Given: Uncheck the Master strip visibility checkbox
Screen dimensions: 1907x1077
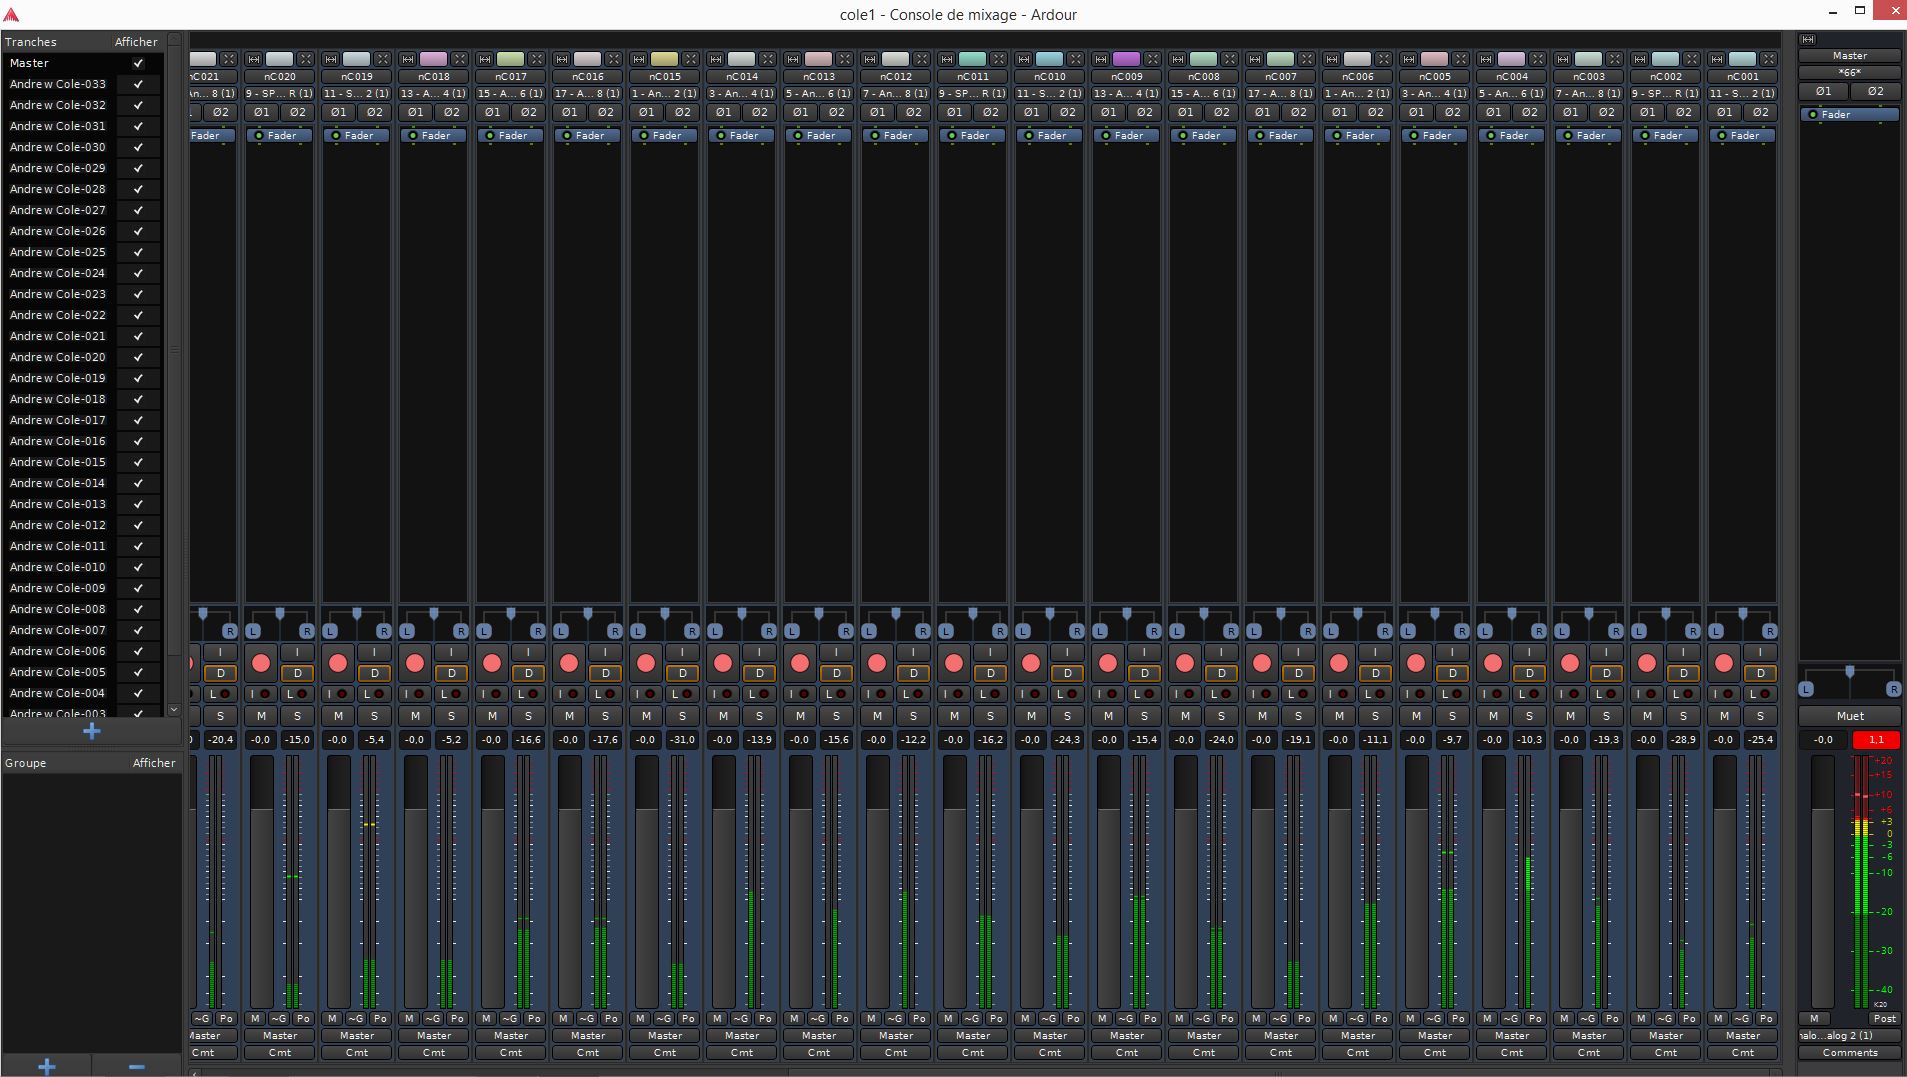Looking at the screenshot, I should pyautogui.click(x=139, y=63).
